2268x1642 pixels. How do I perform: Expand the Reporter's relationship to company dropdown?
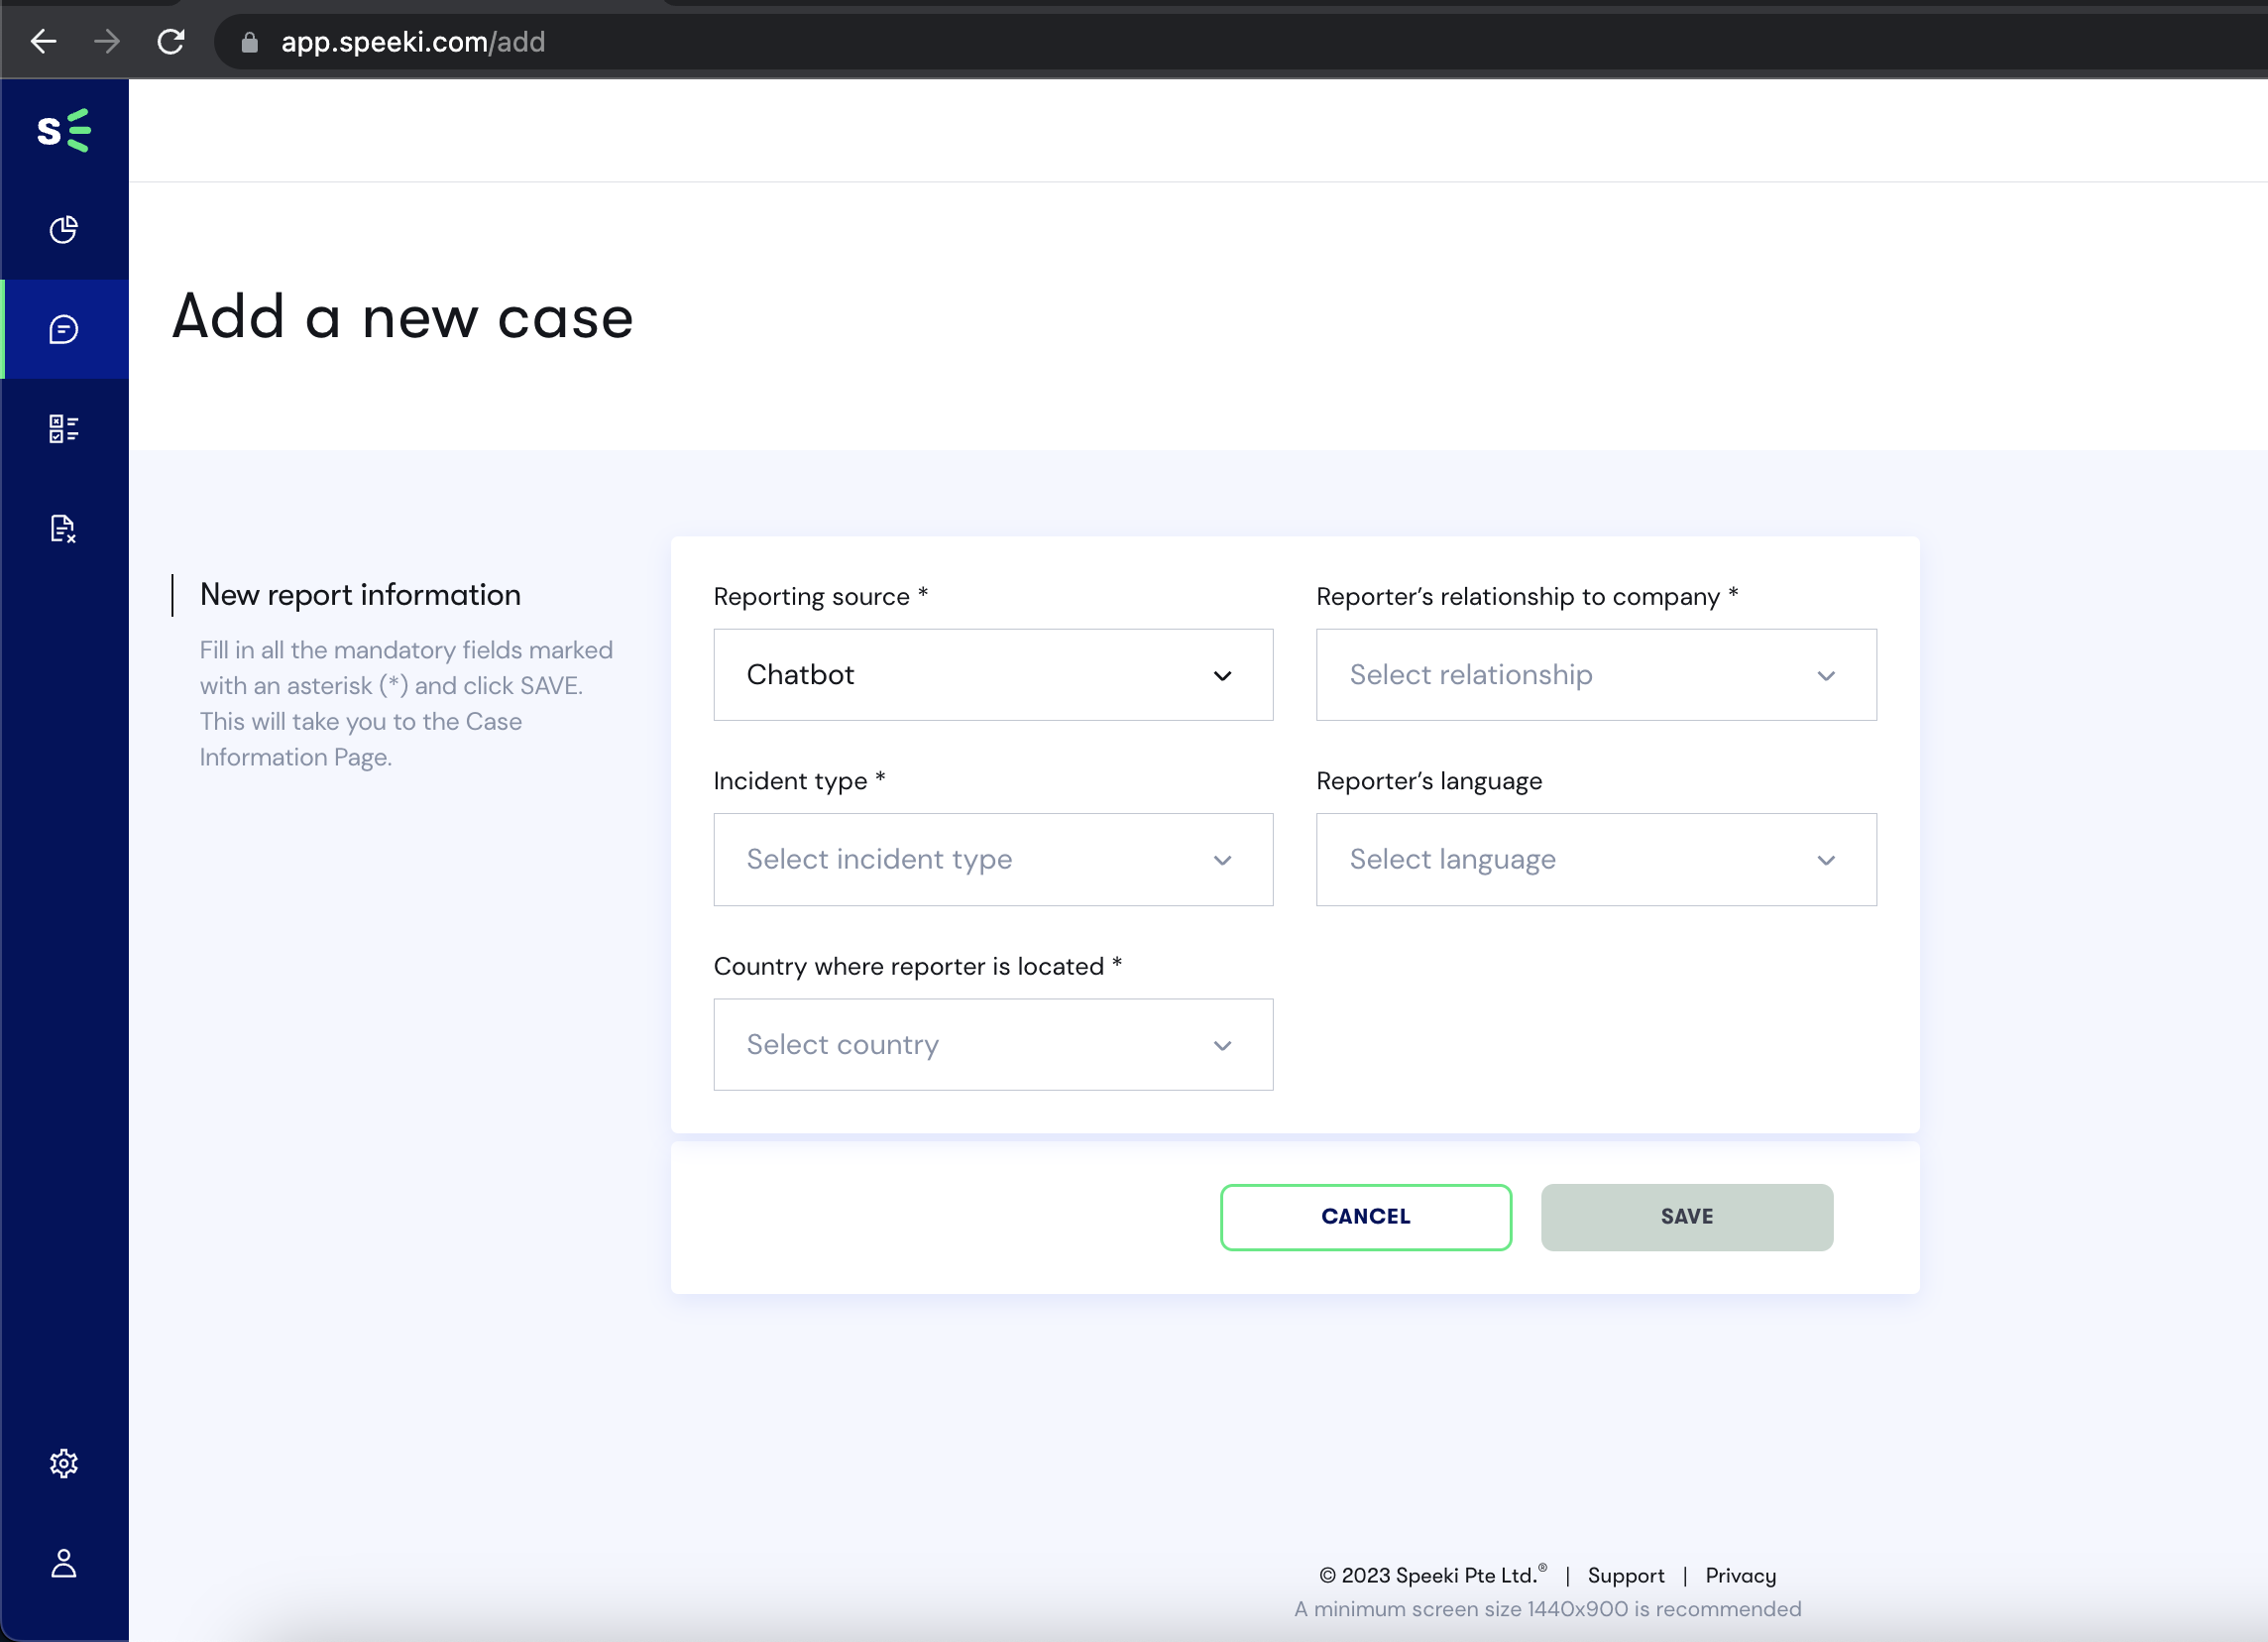click(x=1595, y=675)
